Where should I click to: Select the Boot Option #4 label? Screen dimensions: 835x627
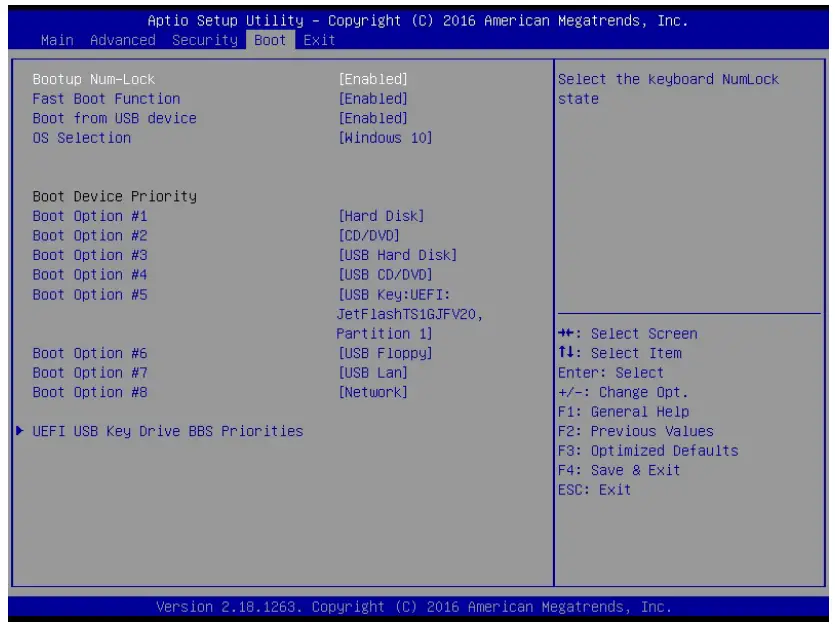click(x=90, y=275)
